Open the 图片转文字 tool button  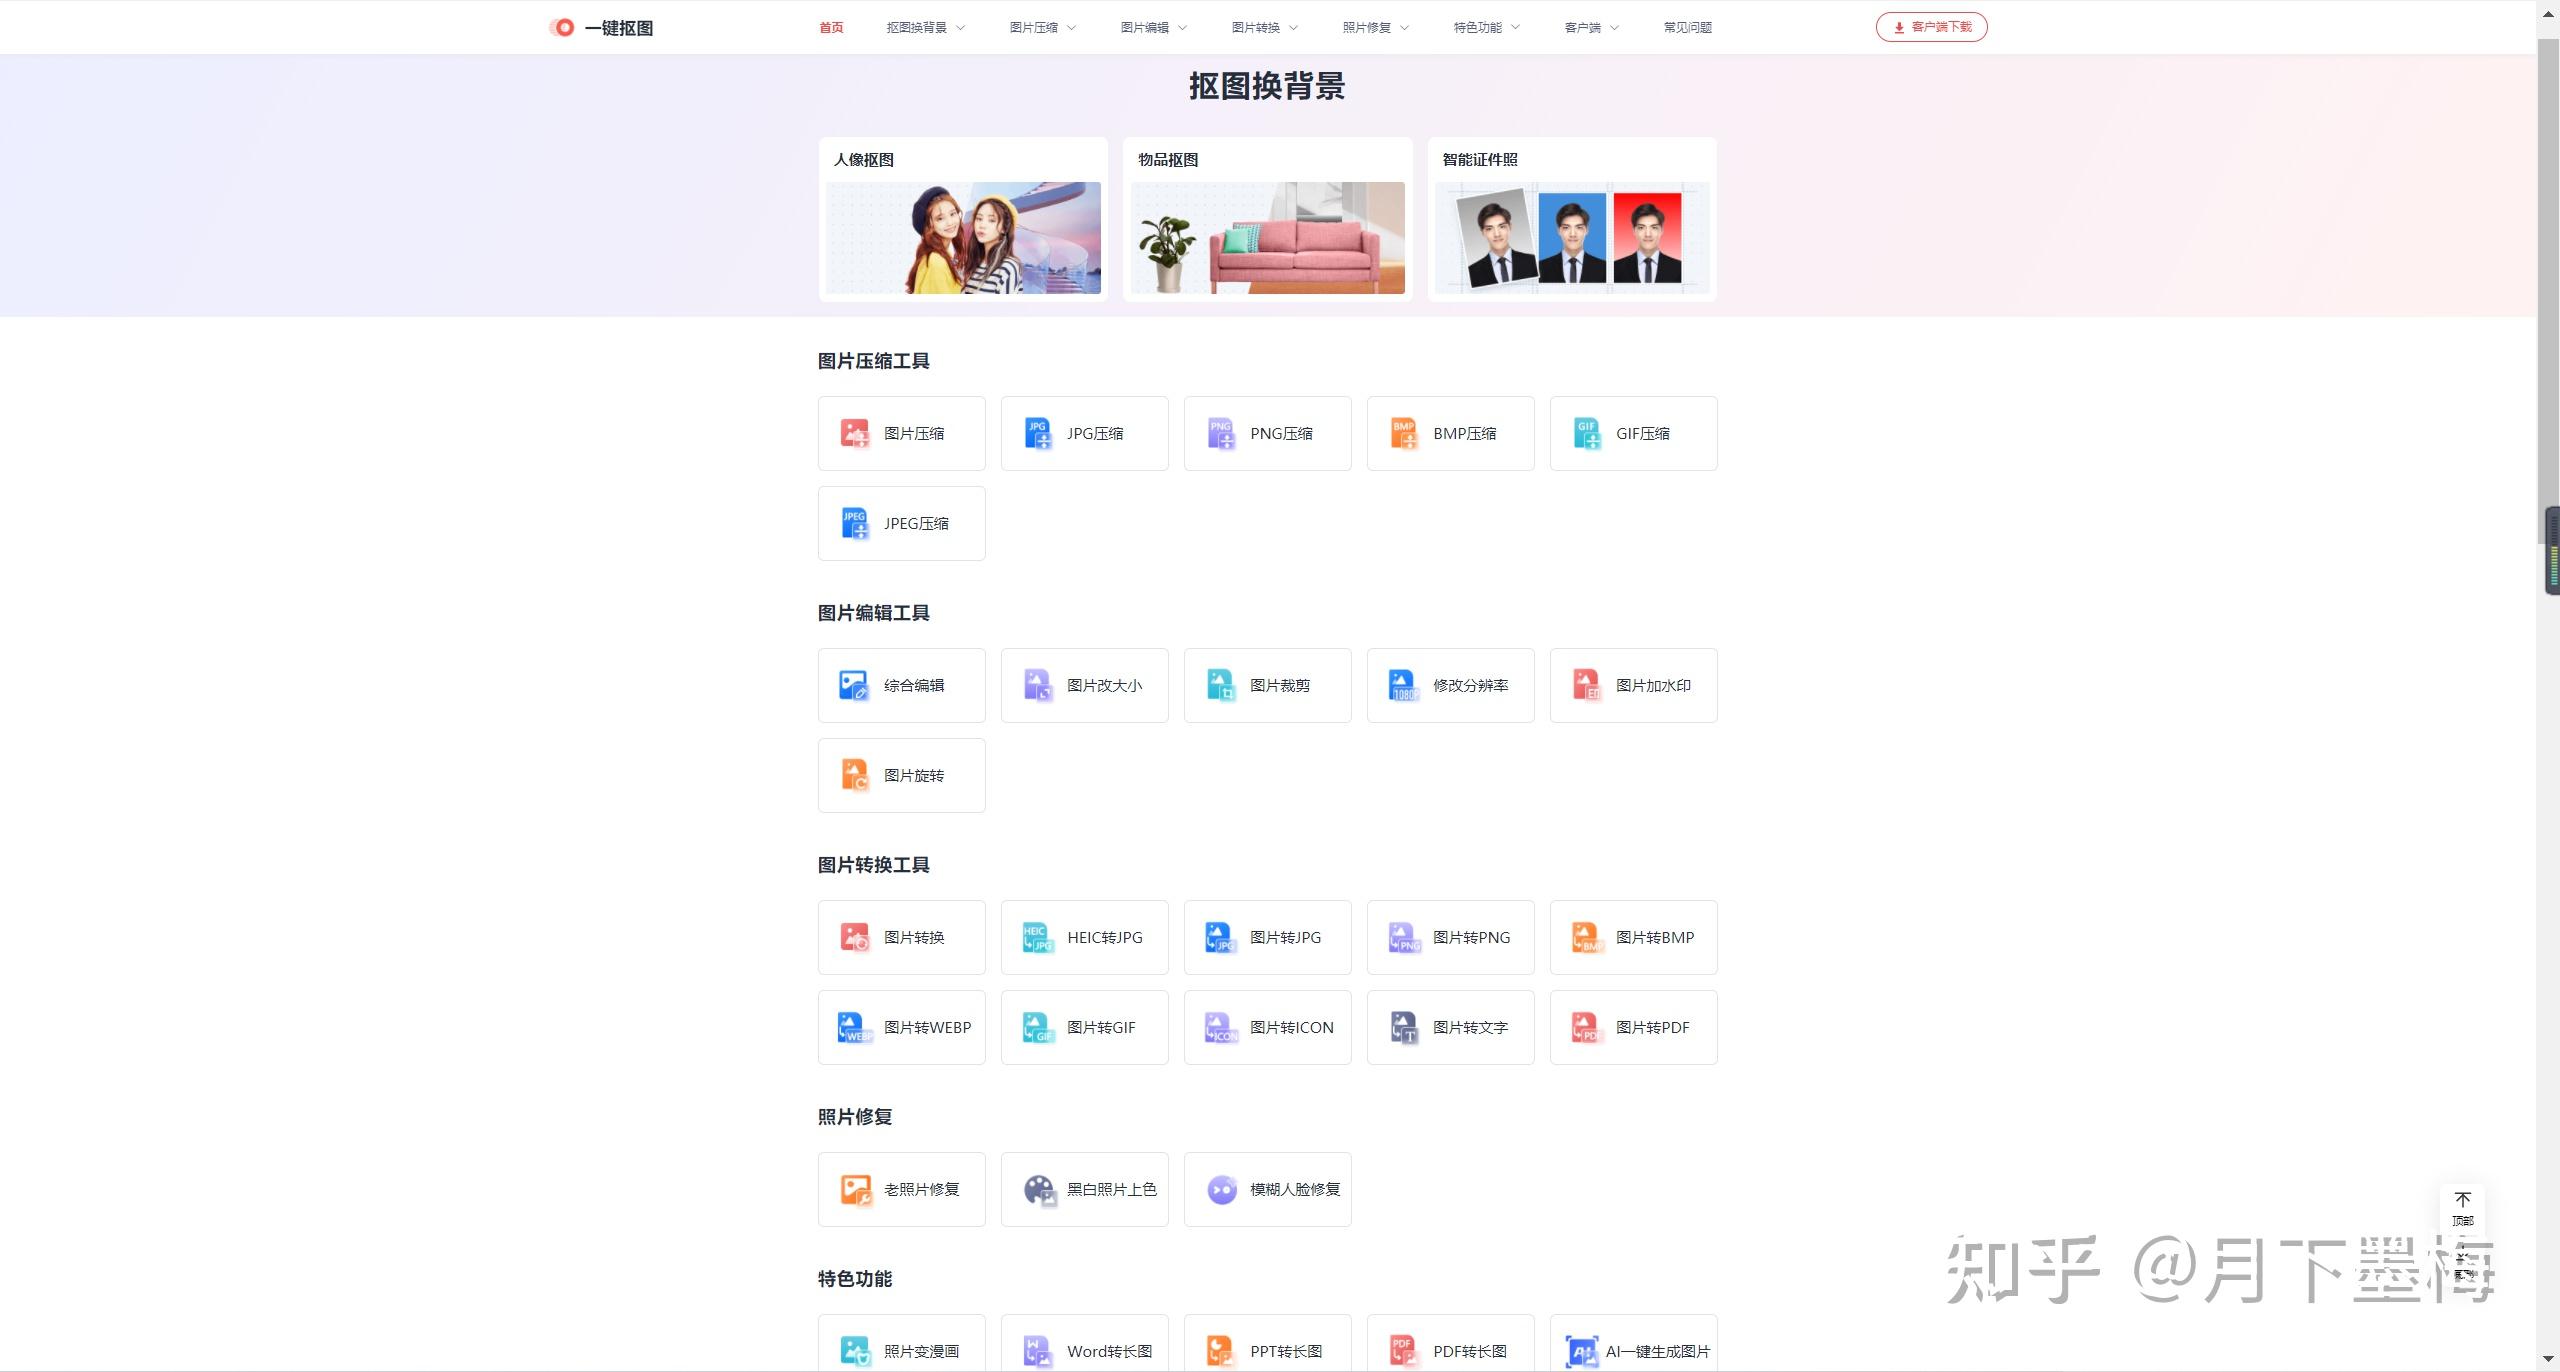tap(1451, 1027)
